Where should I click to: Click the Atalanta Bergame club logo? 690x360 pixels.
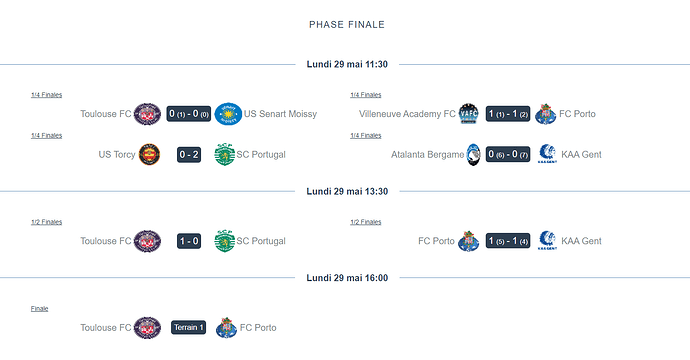click(473, 154)
